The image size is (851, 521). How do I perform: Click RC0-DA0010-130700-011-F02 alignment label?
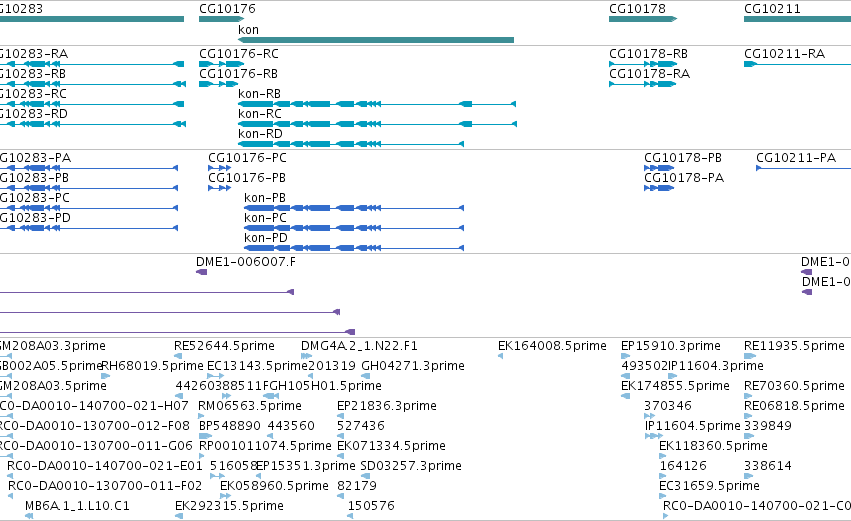(x=105, y=487)
